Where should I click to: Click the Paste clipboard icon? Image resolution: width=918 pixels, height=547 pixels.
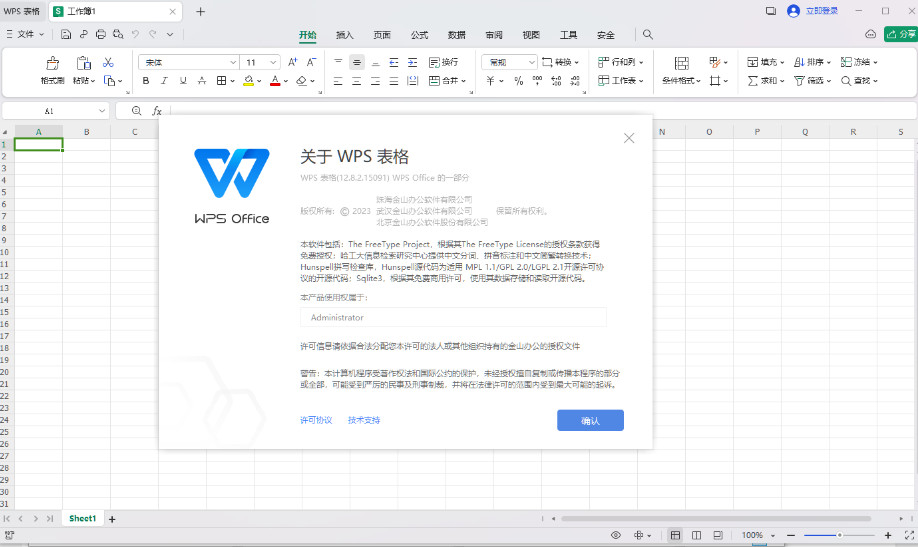pos(84,63)
